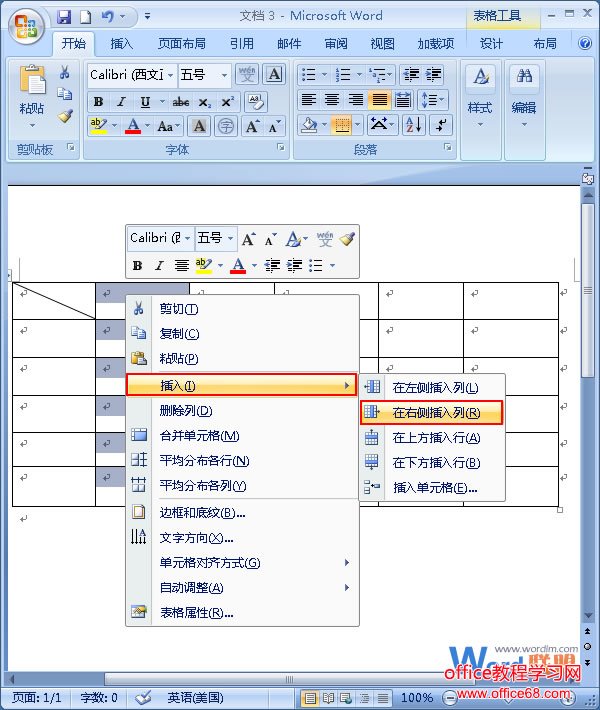Click spelling check icon in status bar

pos(143,697)
